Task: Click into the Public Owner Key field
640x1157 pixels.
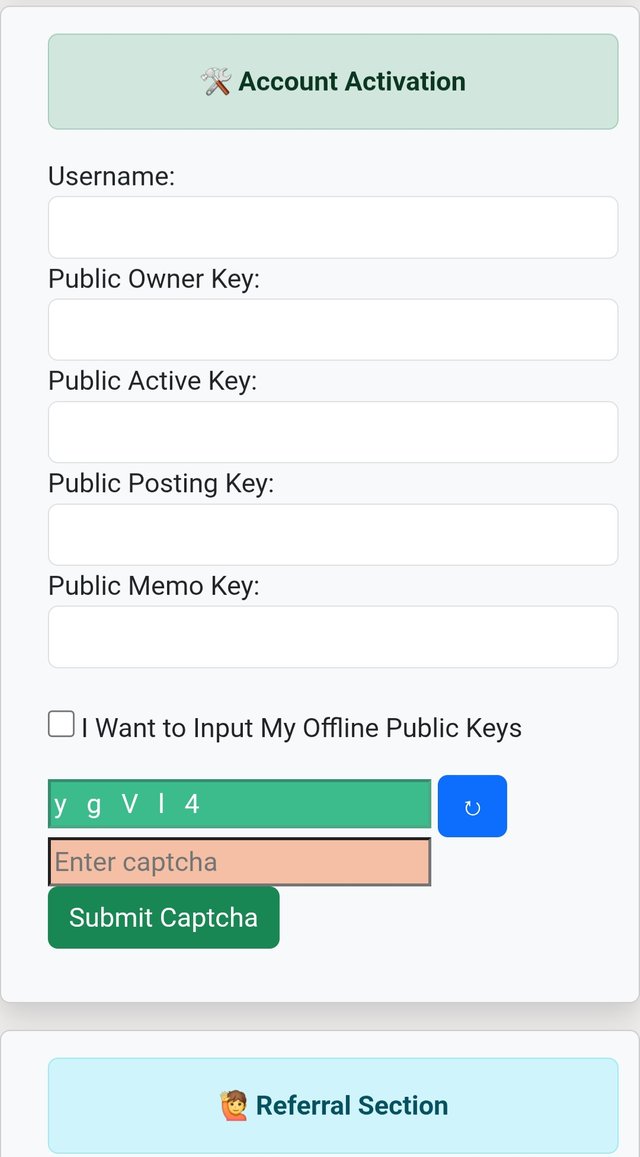Action: pyautogui.click(x=333, y=330)
